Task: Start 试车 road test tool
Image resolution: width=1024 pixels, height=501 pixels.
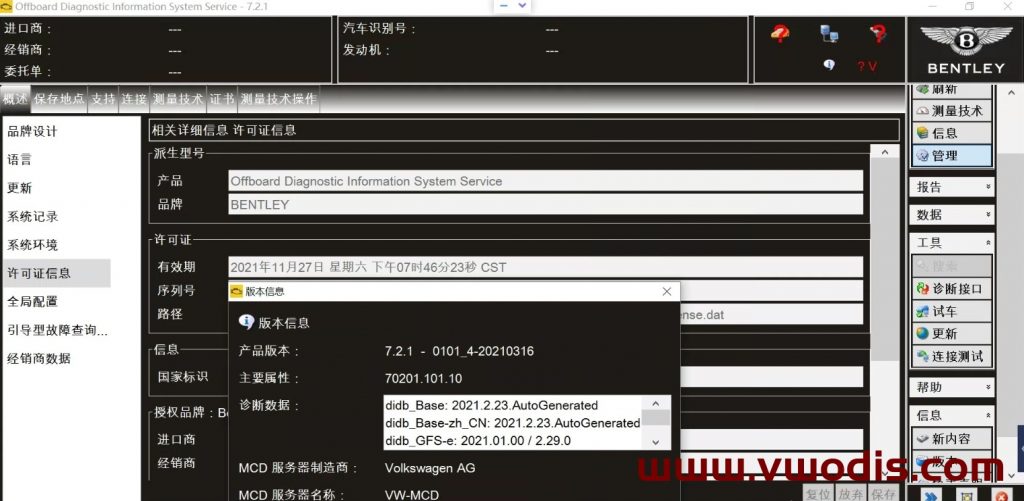Action: click(x=952, y=311)
